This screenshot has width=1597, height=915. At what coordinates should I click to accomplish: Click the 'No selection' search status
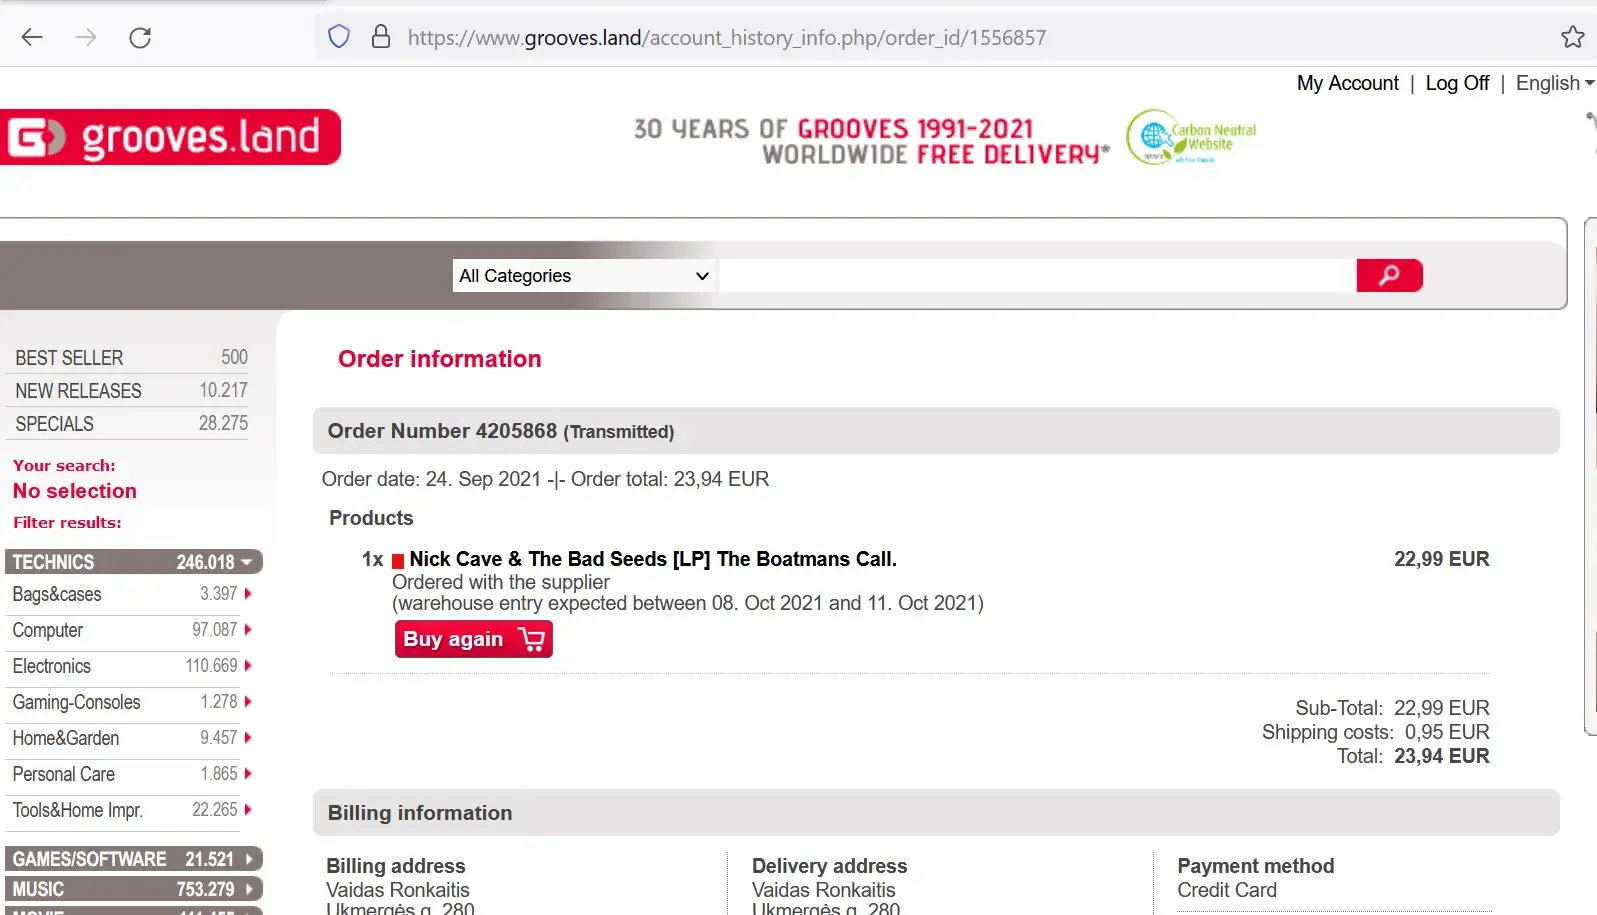[x=75, y=491]
